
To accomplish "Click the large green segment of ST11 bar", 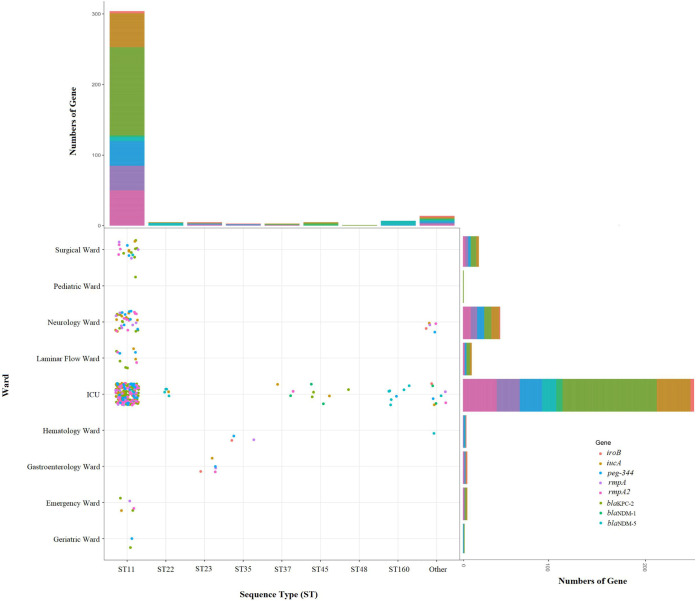I will click(x=127, y=91).
